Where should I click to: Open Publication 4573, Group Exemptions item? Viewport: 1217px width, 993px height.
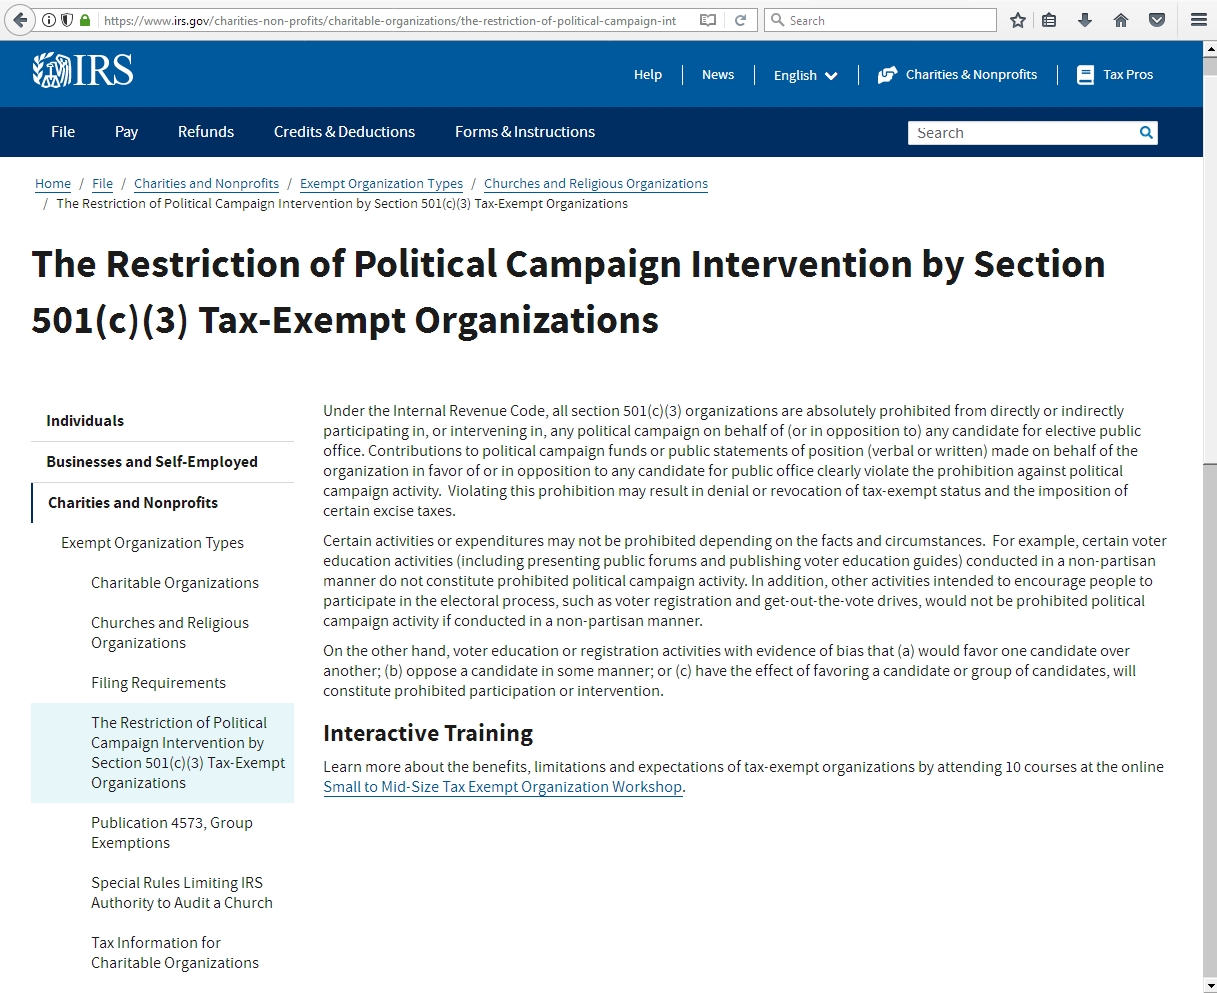click(172, 833)
